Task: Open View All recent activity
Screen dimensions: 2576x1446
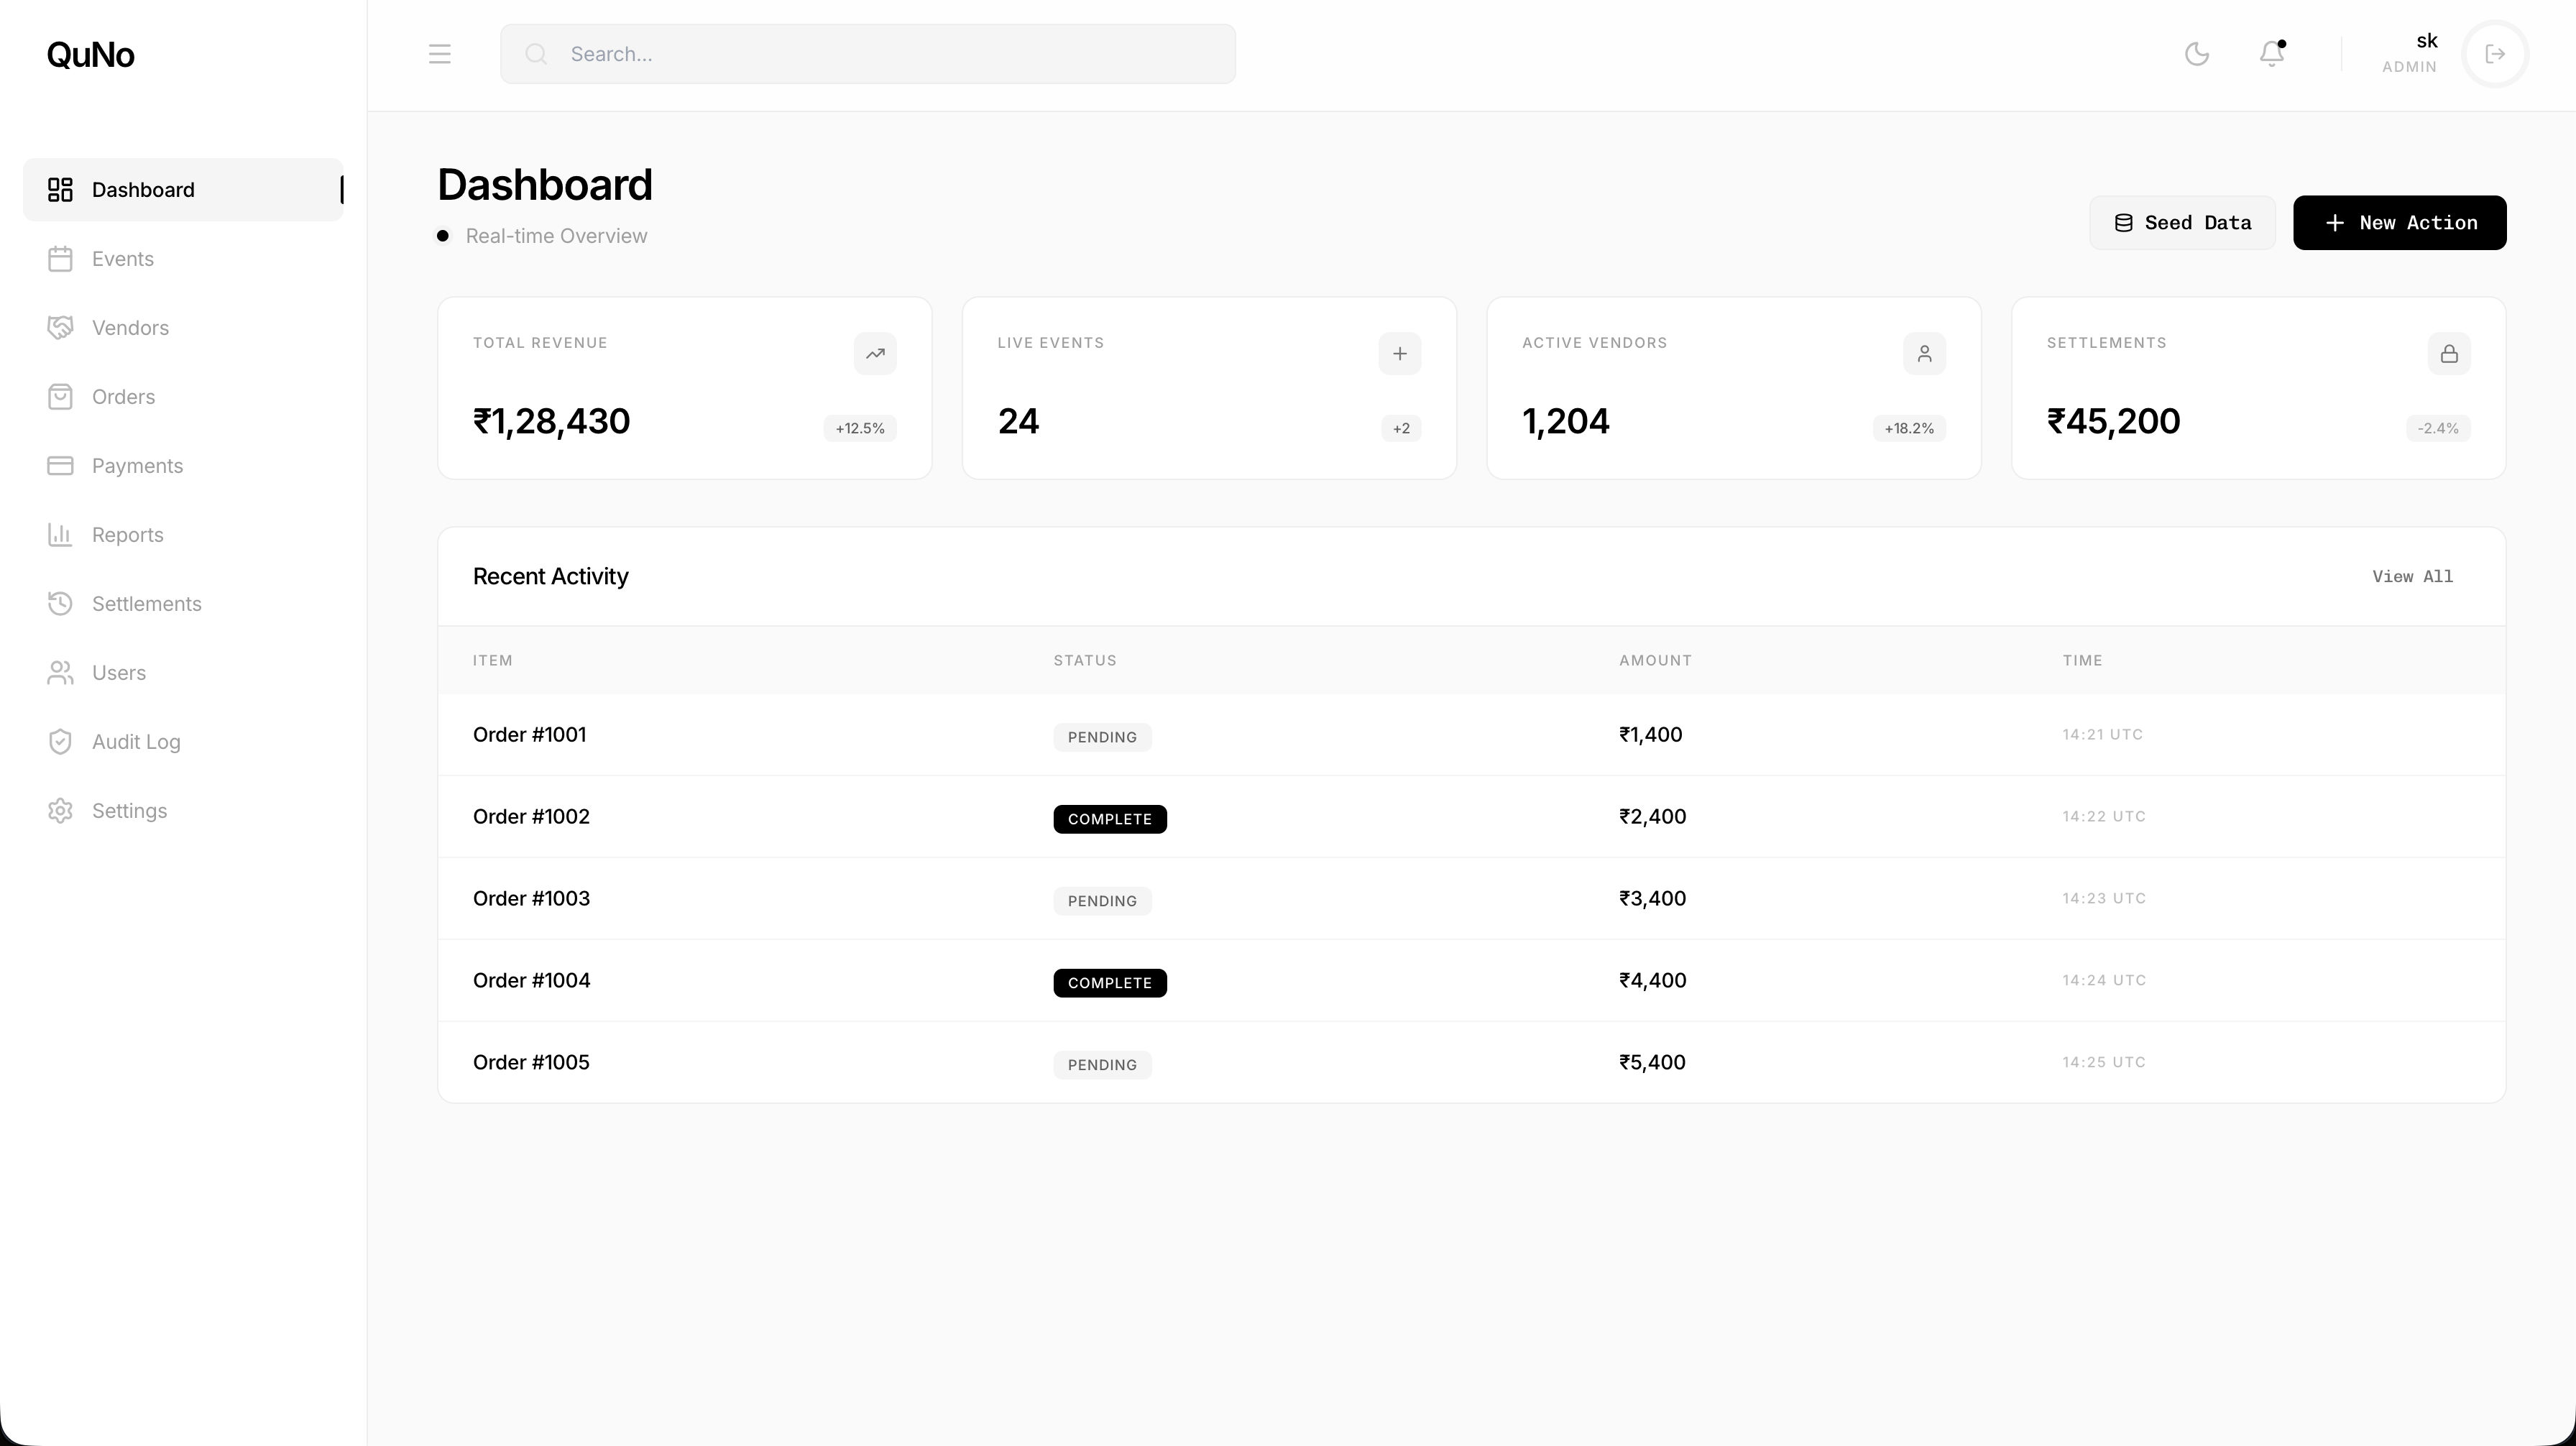Action: click(2411, 577)
